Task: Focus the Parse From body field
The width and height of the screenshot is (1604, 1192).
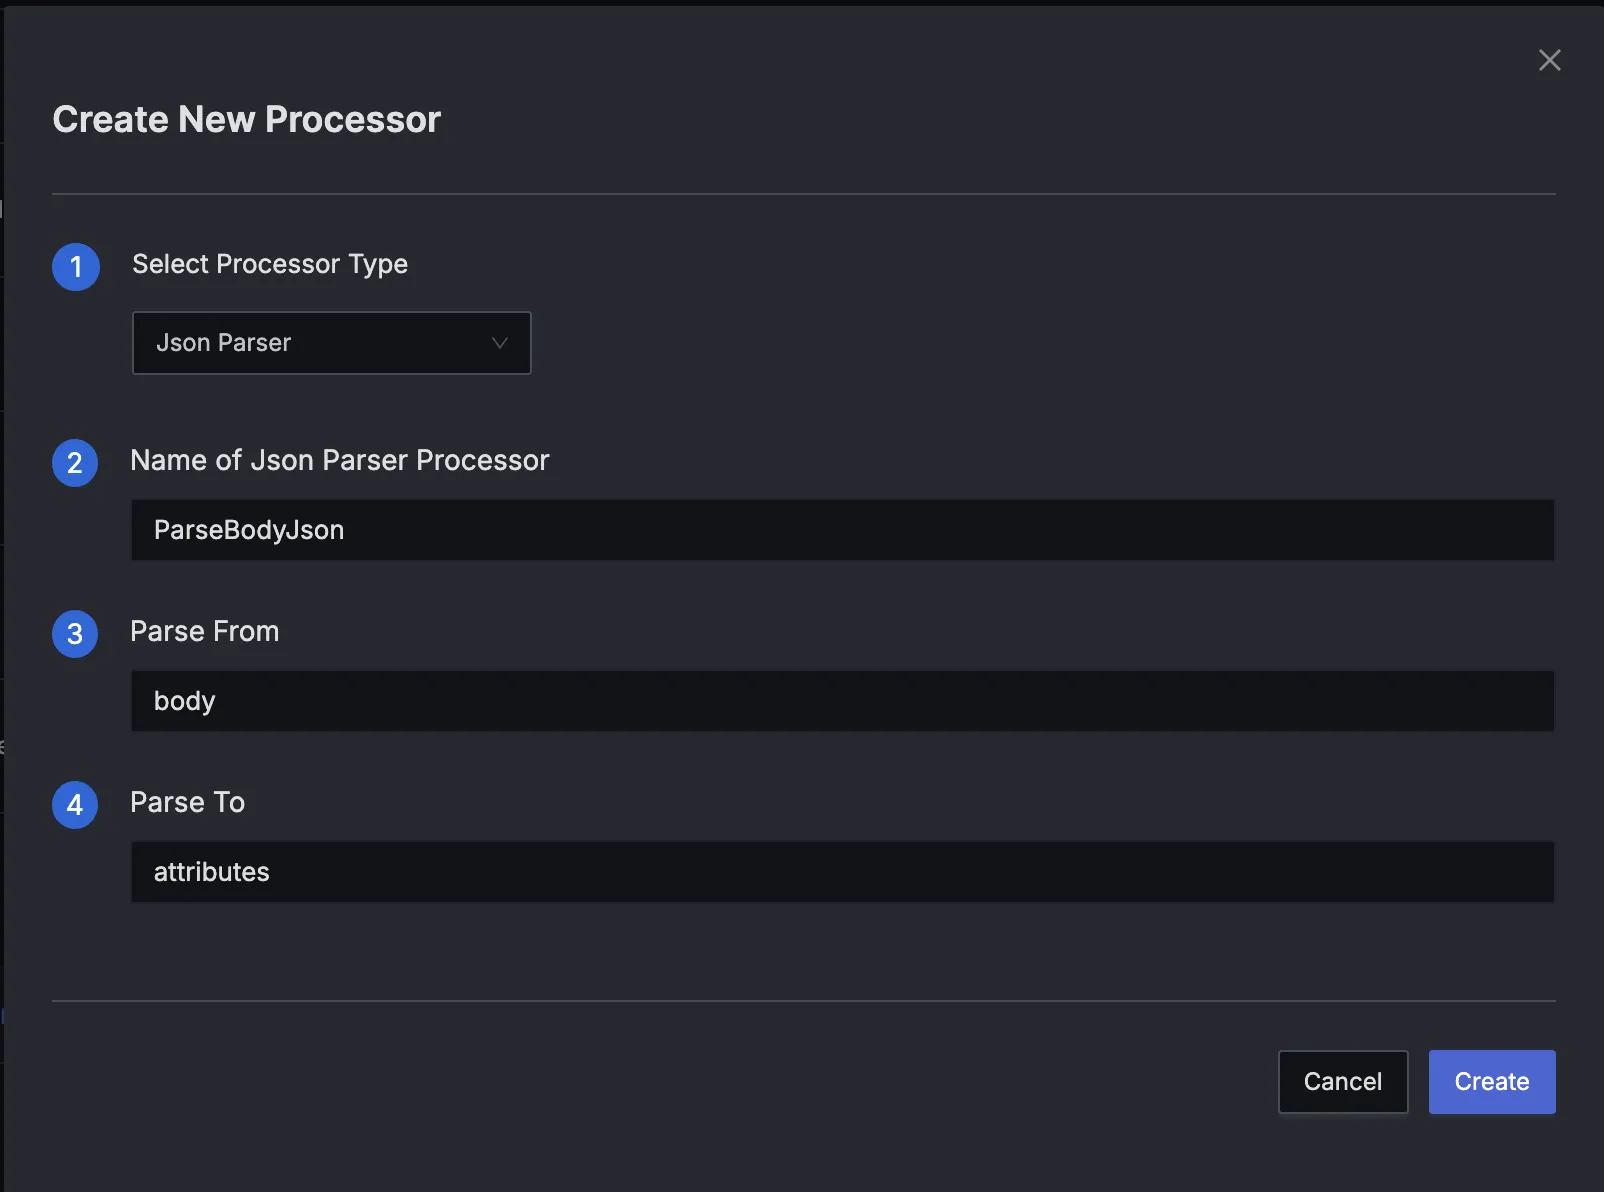Action: [x=842, y=701]
